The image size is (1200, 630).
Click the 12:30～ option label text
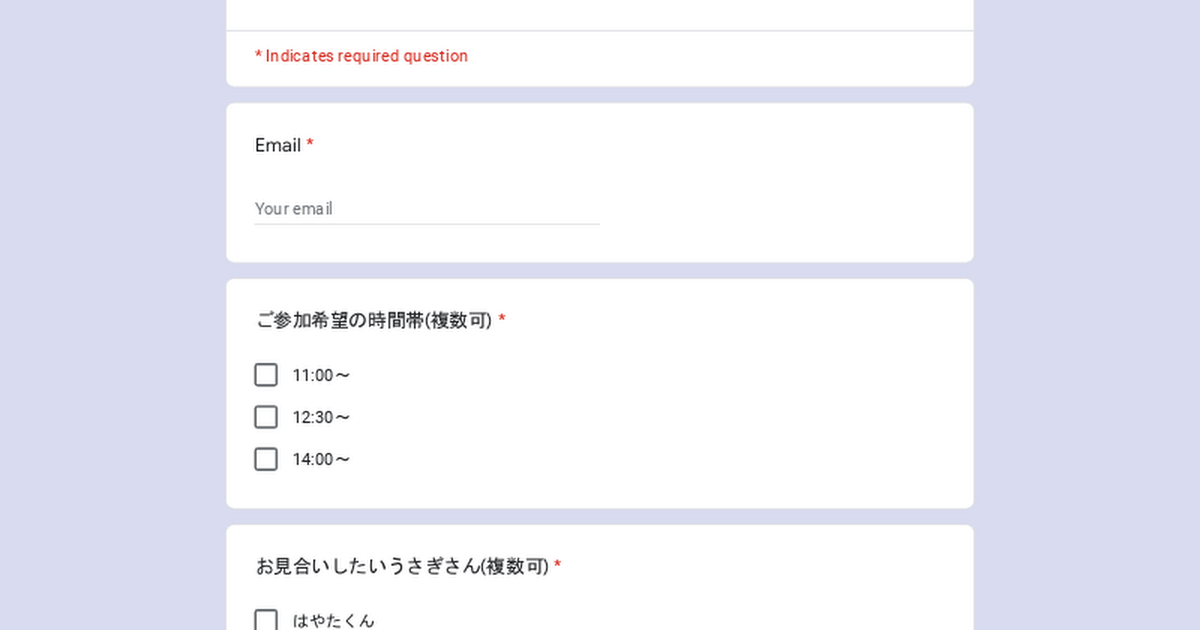pos(321,418)
